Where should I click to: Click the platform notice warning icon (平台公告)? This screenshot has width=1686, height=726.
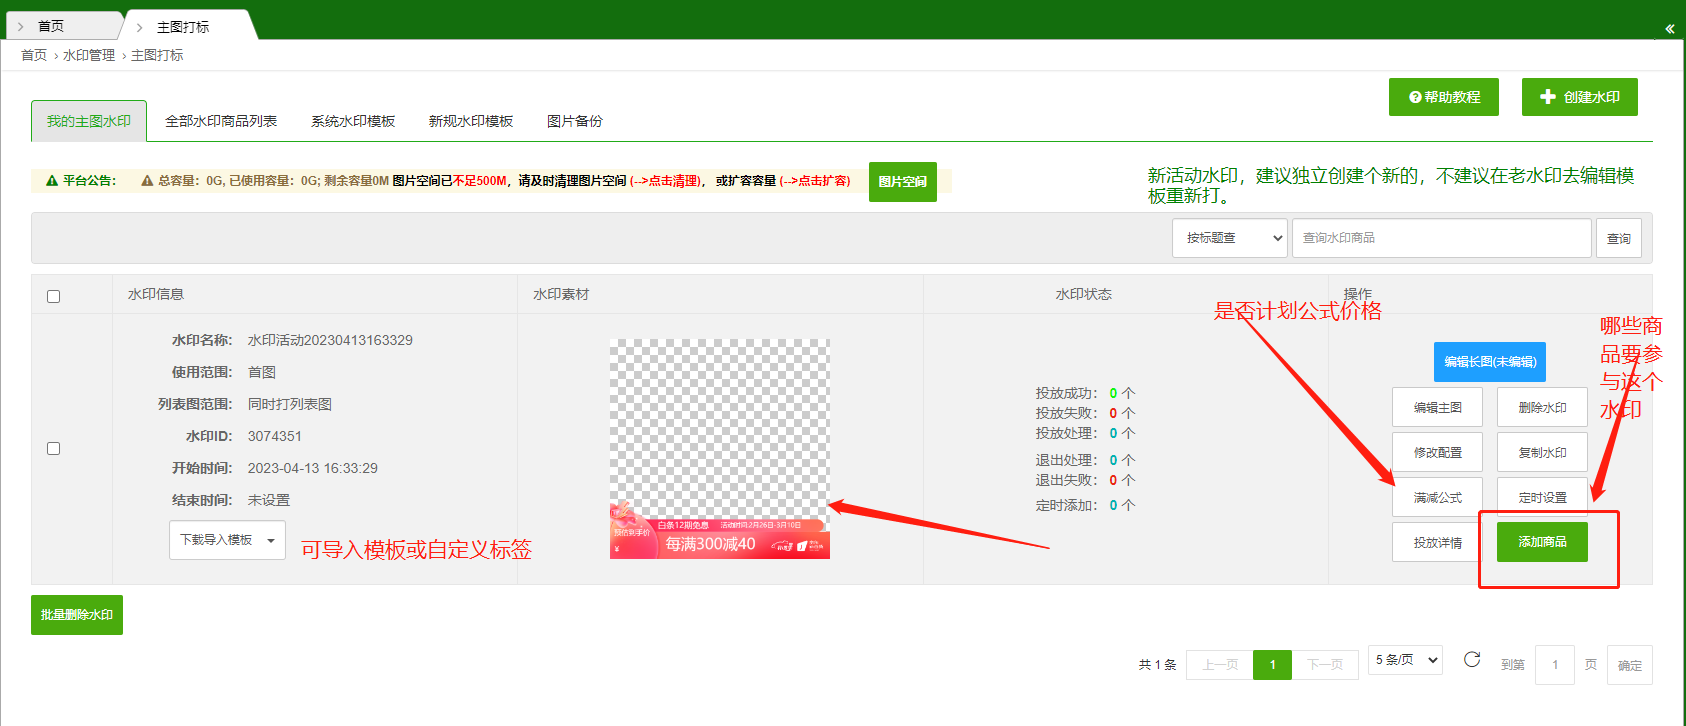pos(52,181)
